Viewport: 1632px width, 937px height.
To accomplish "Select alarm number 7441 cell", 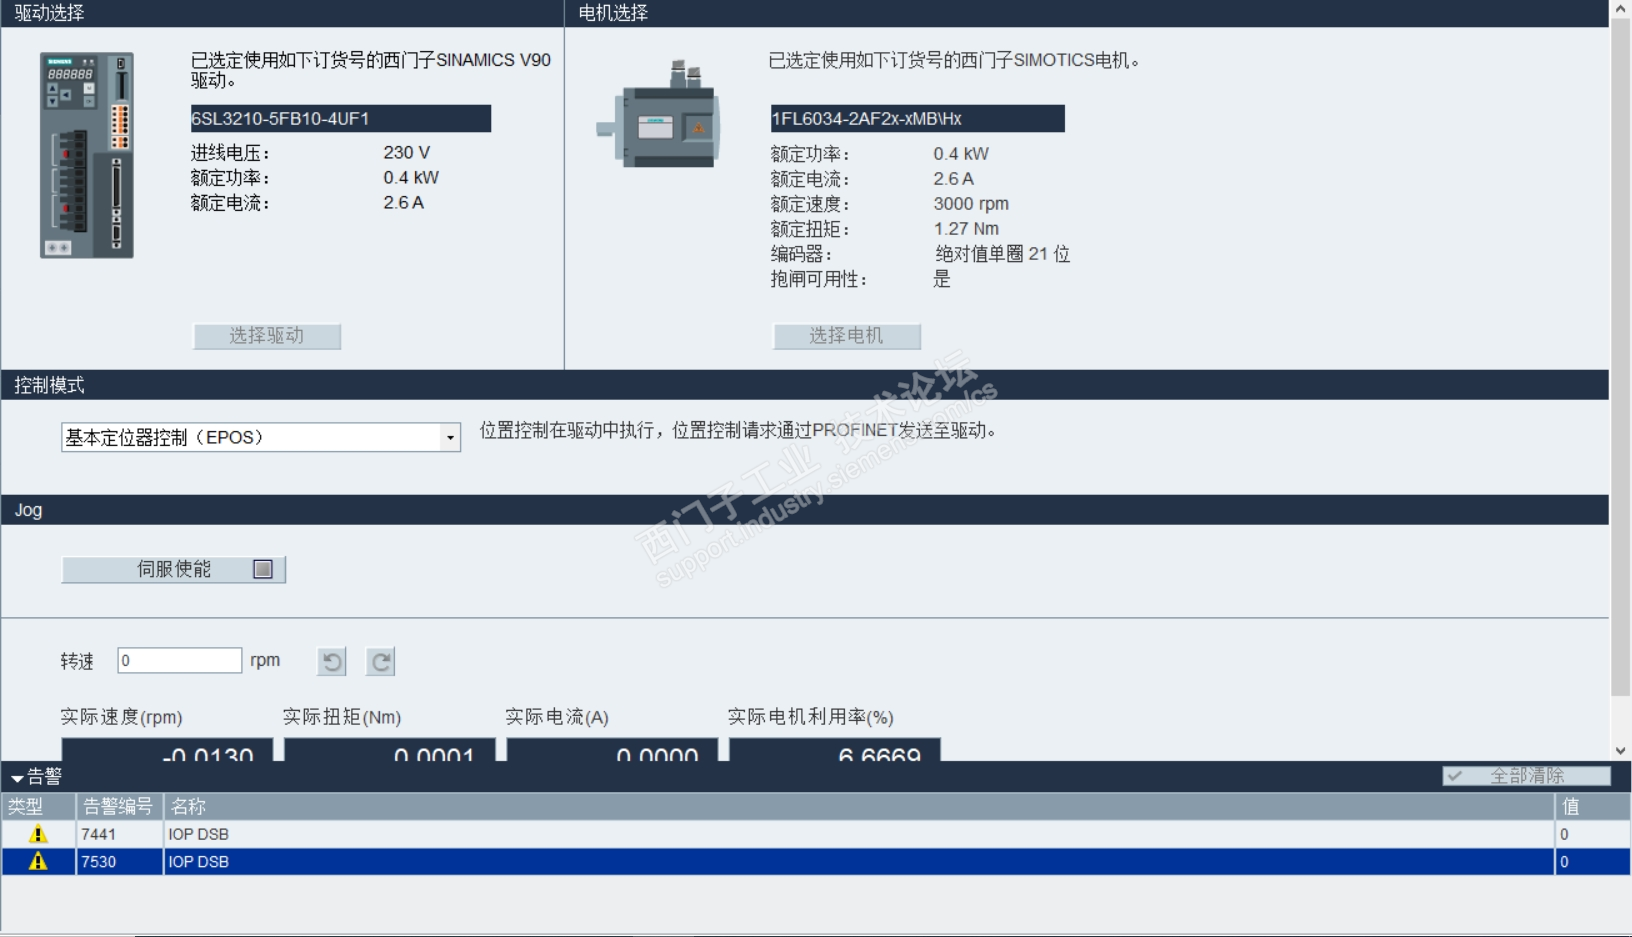I will point(120,834).
